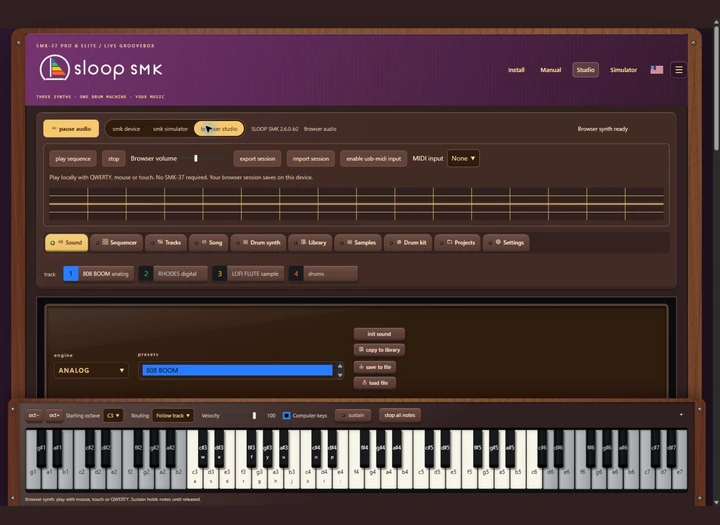Click the import session button
720x525 pixels.
pos(311,158)
